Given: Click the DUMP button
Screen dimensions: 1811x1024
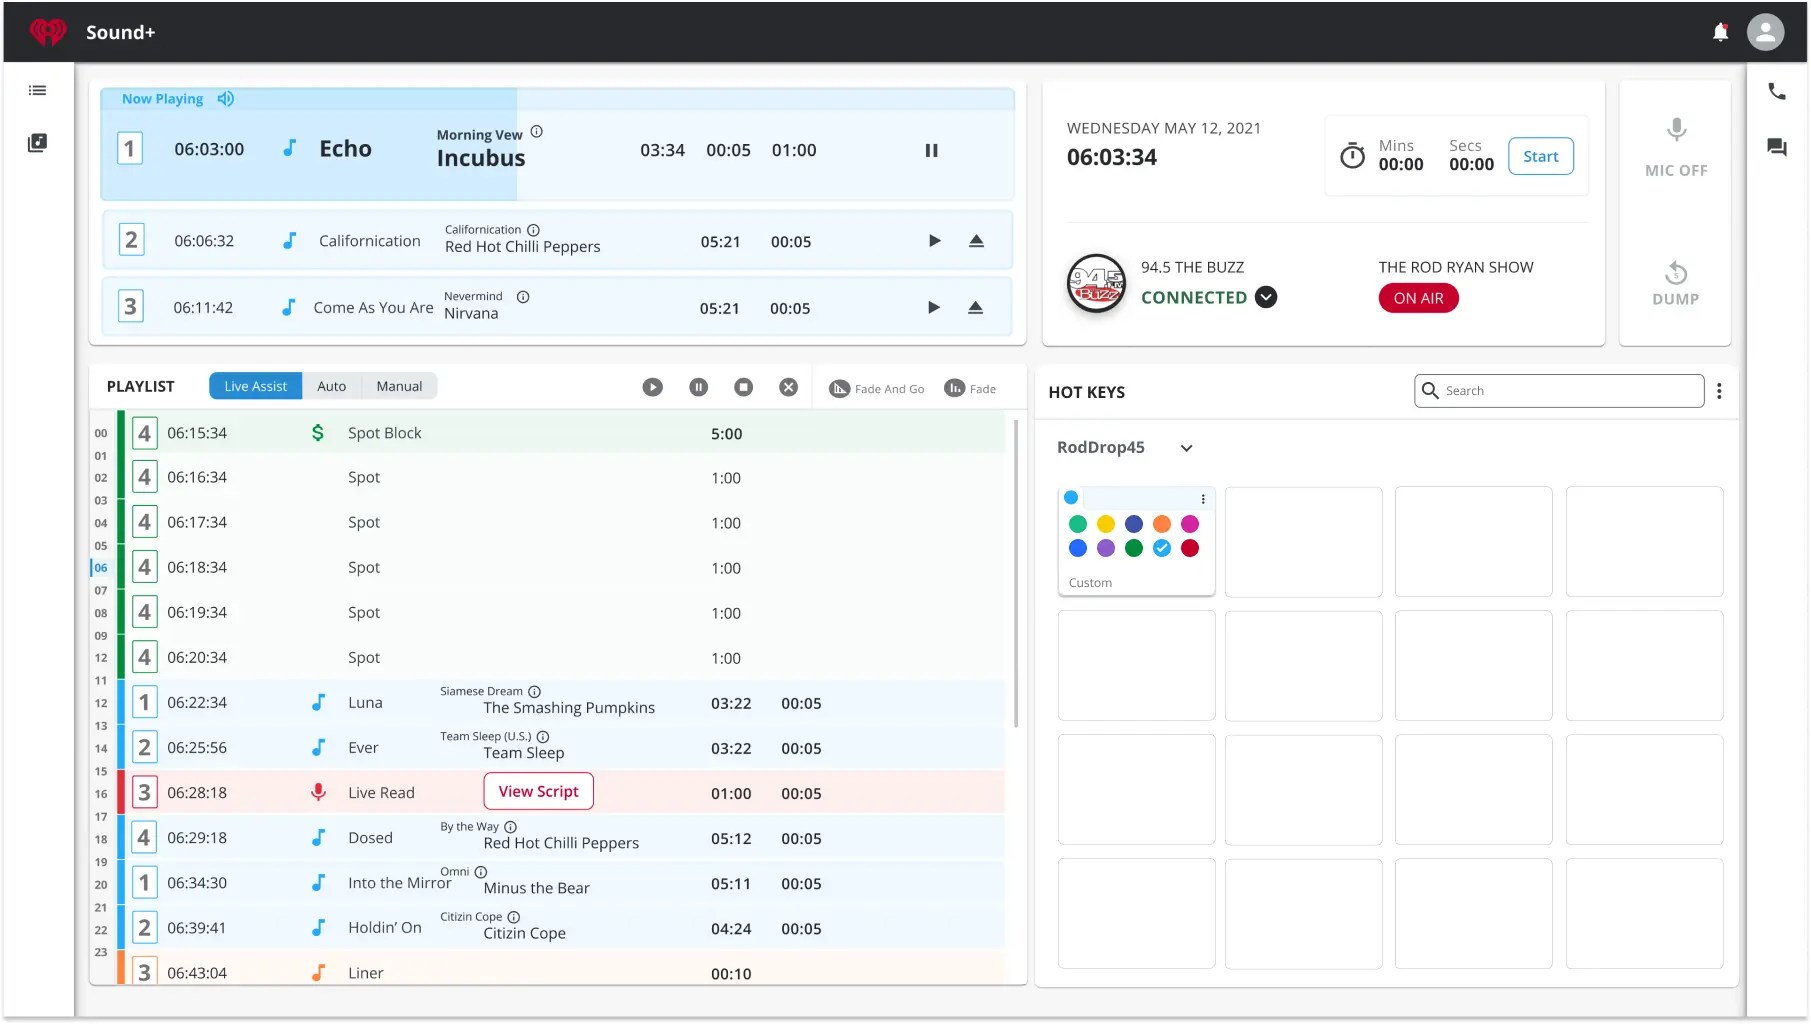Looking at the screenshot, I should coord(1676,284).
